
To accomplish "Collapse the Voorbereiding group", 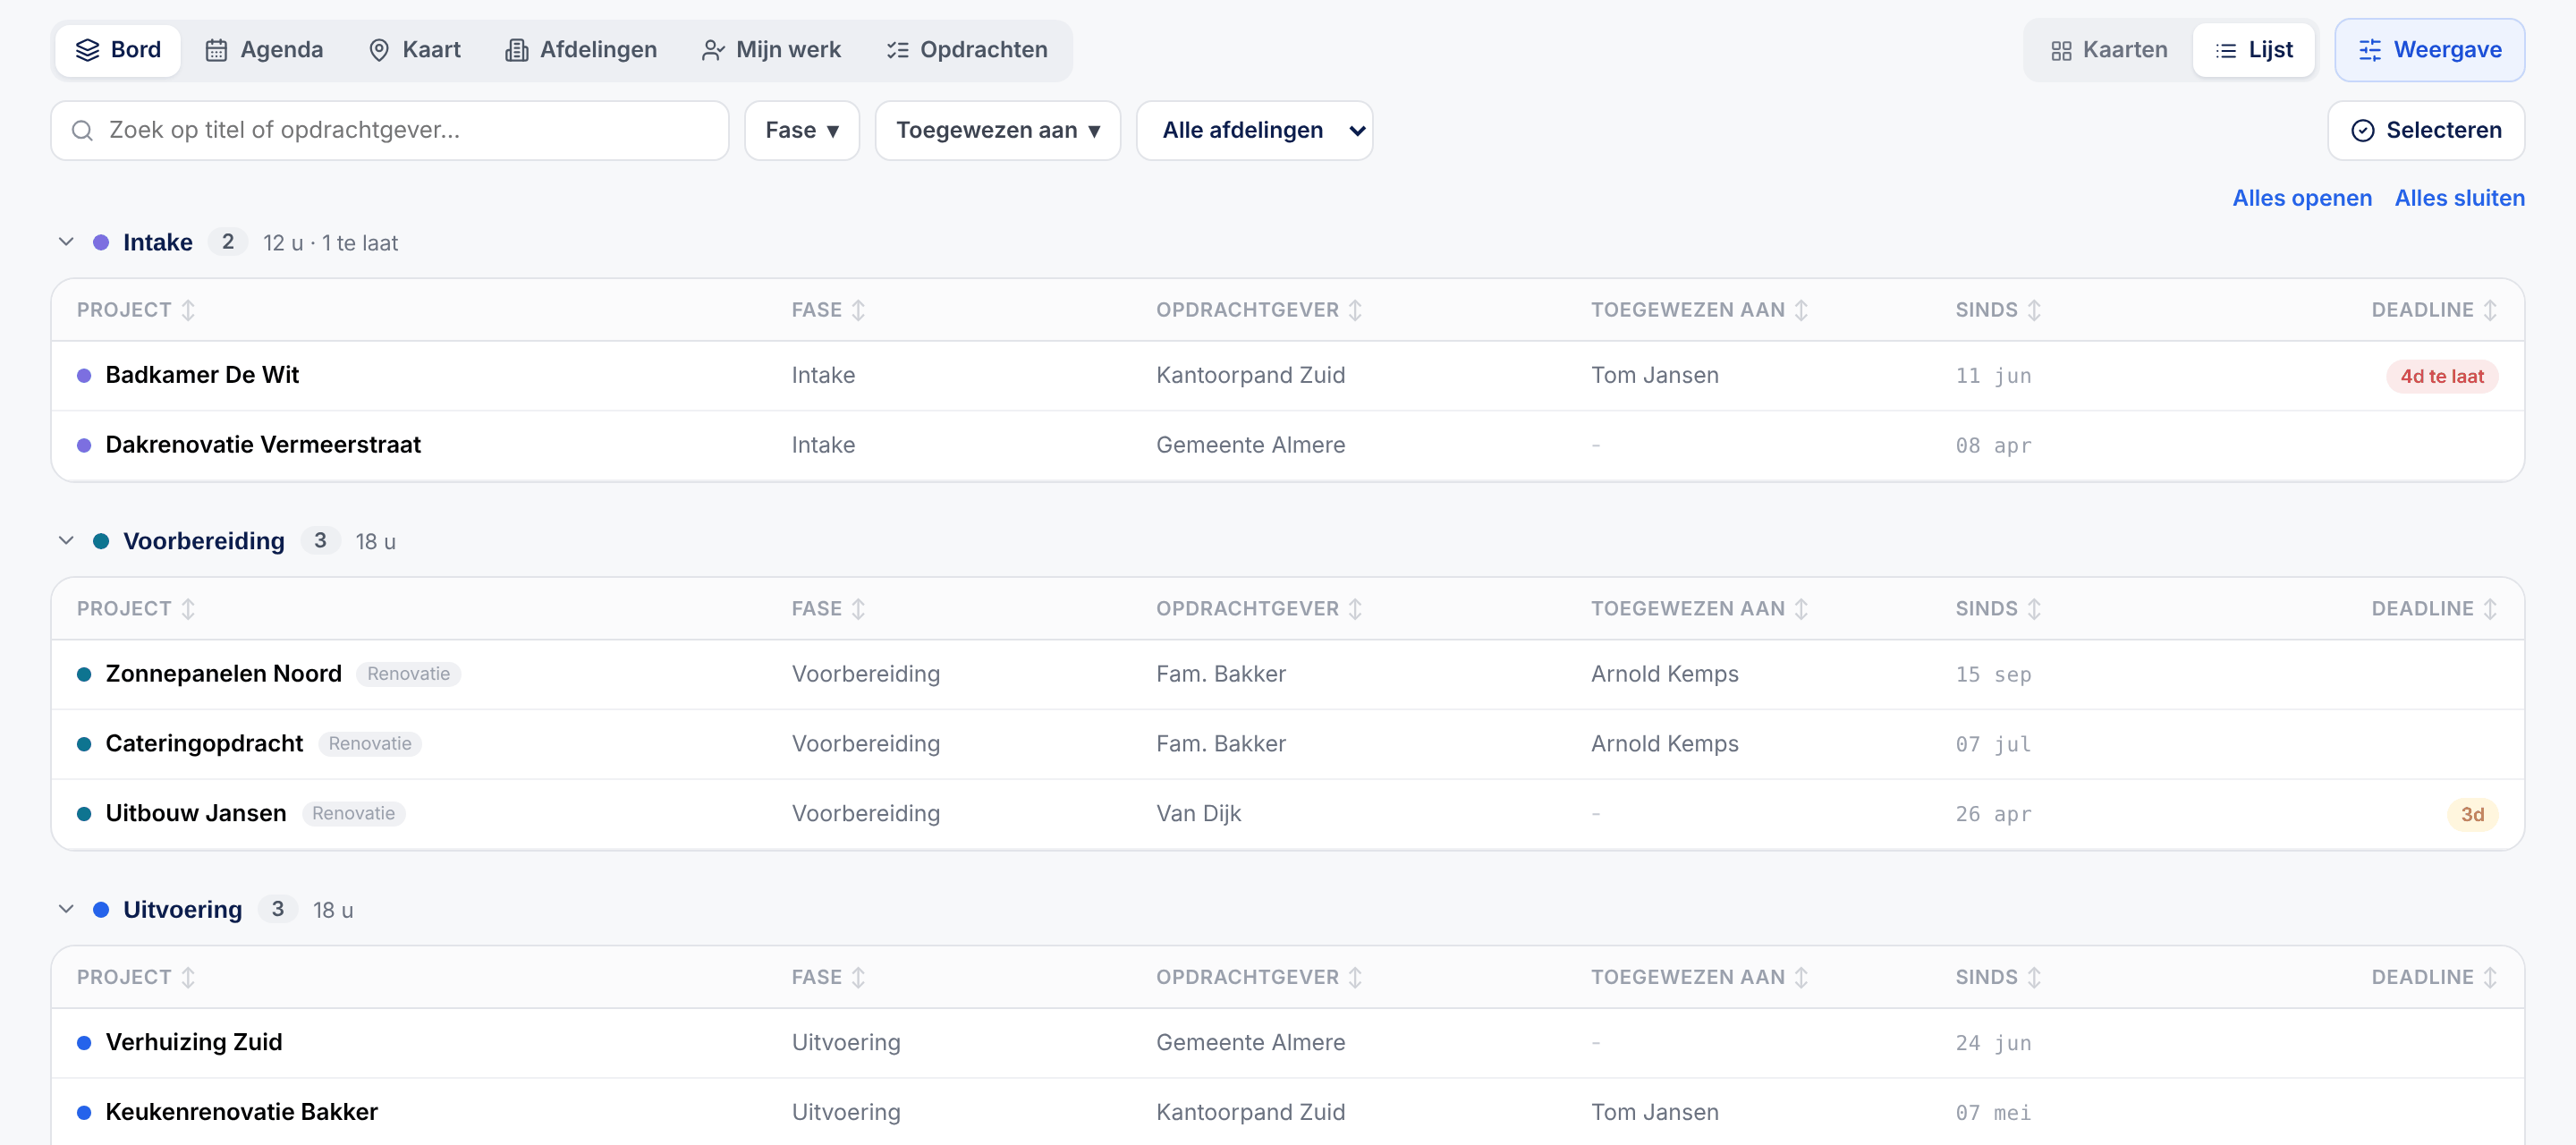I will [66, 541].
